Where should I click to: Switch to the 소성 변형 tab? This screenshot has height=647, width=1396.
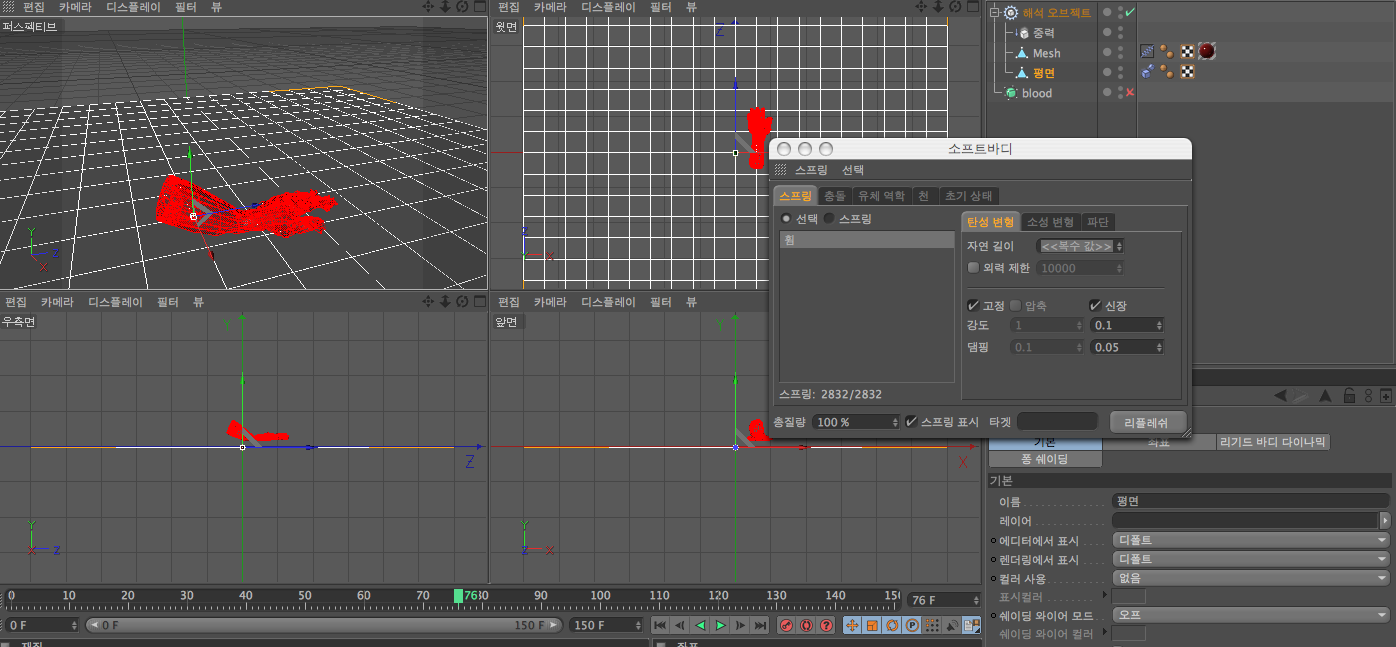pos(1051,222)
